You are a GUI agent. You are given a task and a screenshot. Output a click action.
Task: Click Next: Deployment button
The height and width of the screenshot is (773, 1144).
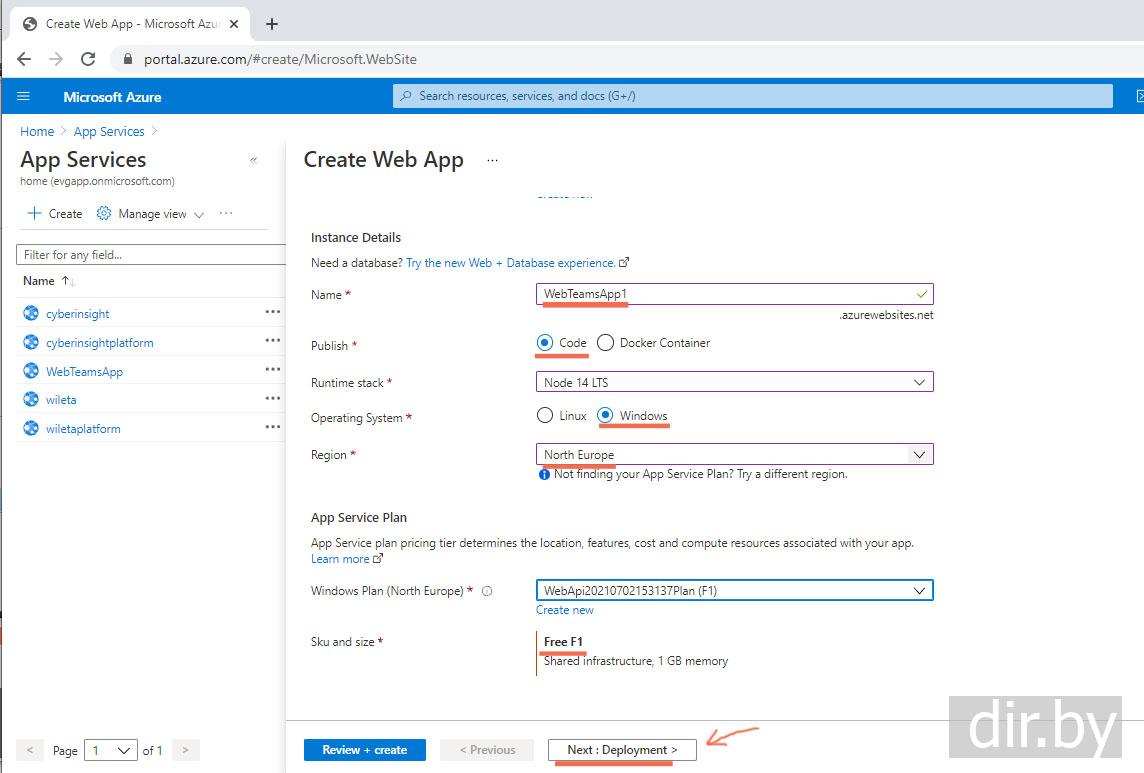[x=622, y=750]
